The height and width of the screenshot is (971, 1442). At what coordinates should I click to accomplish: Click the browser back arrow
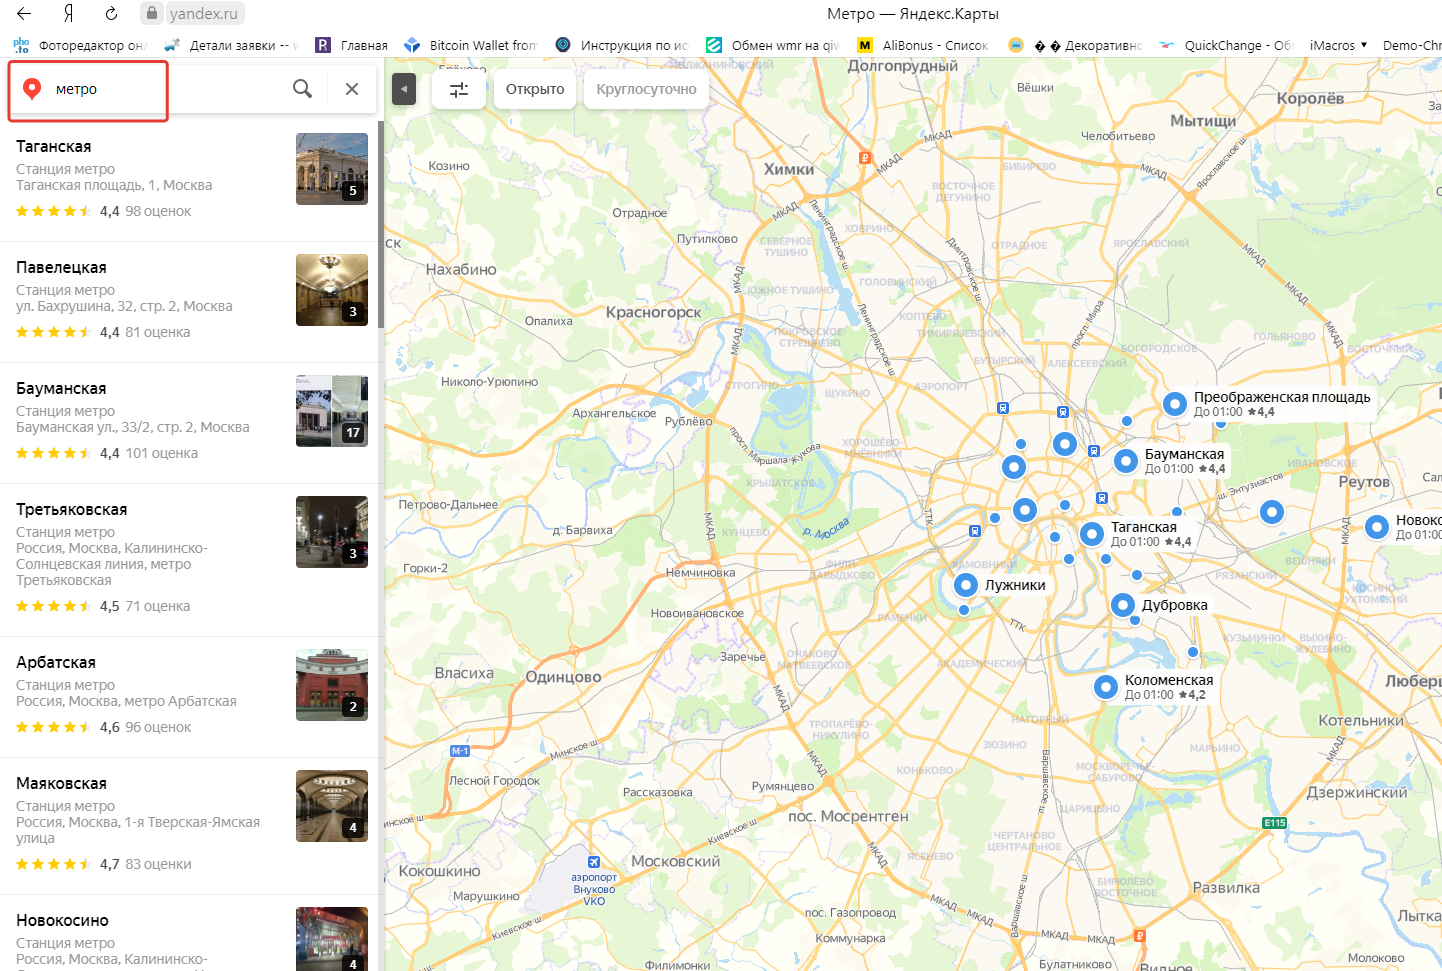(x=24, y=13)
